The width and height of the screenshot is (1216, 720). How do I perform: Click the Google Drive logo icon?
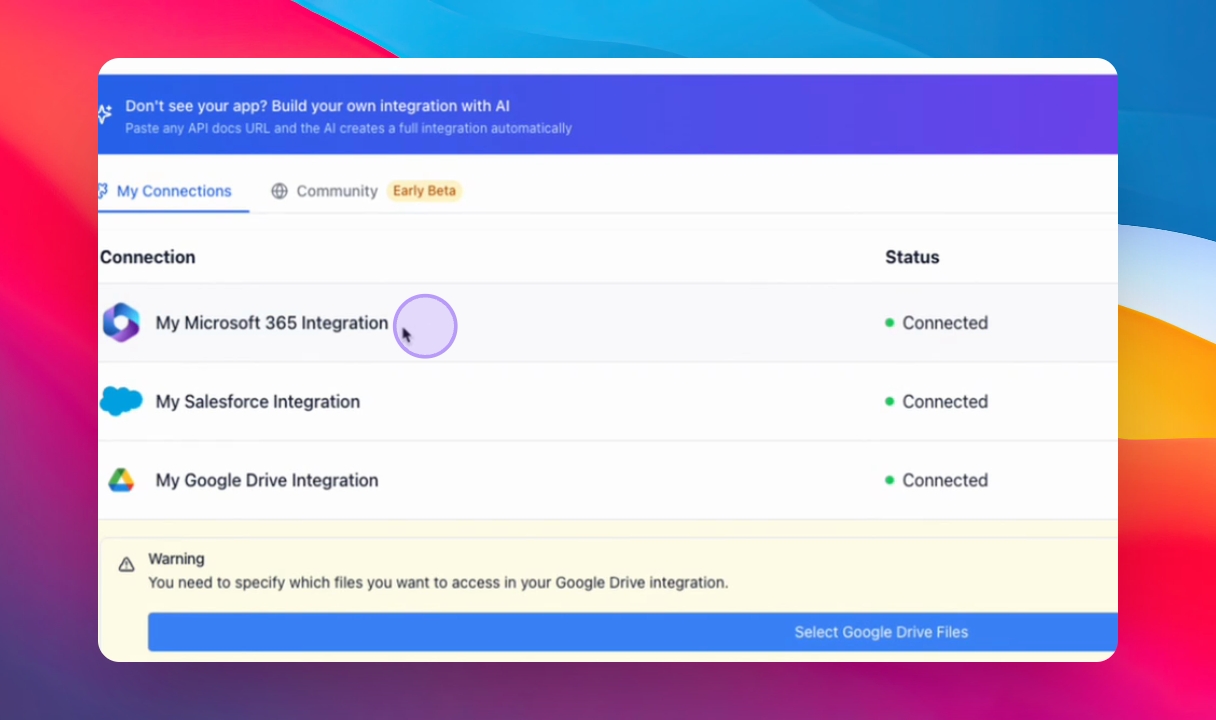(x=121, y=480)
